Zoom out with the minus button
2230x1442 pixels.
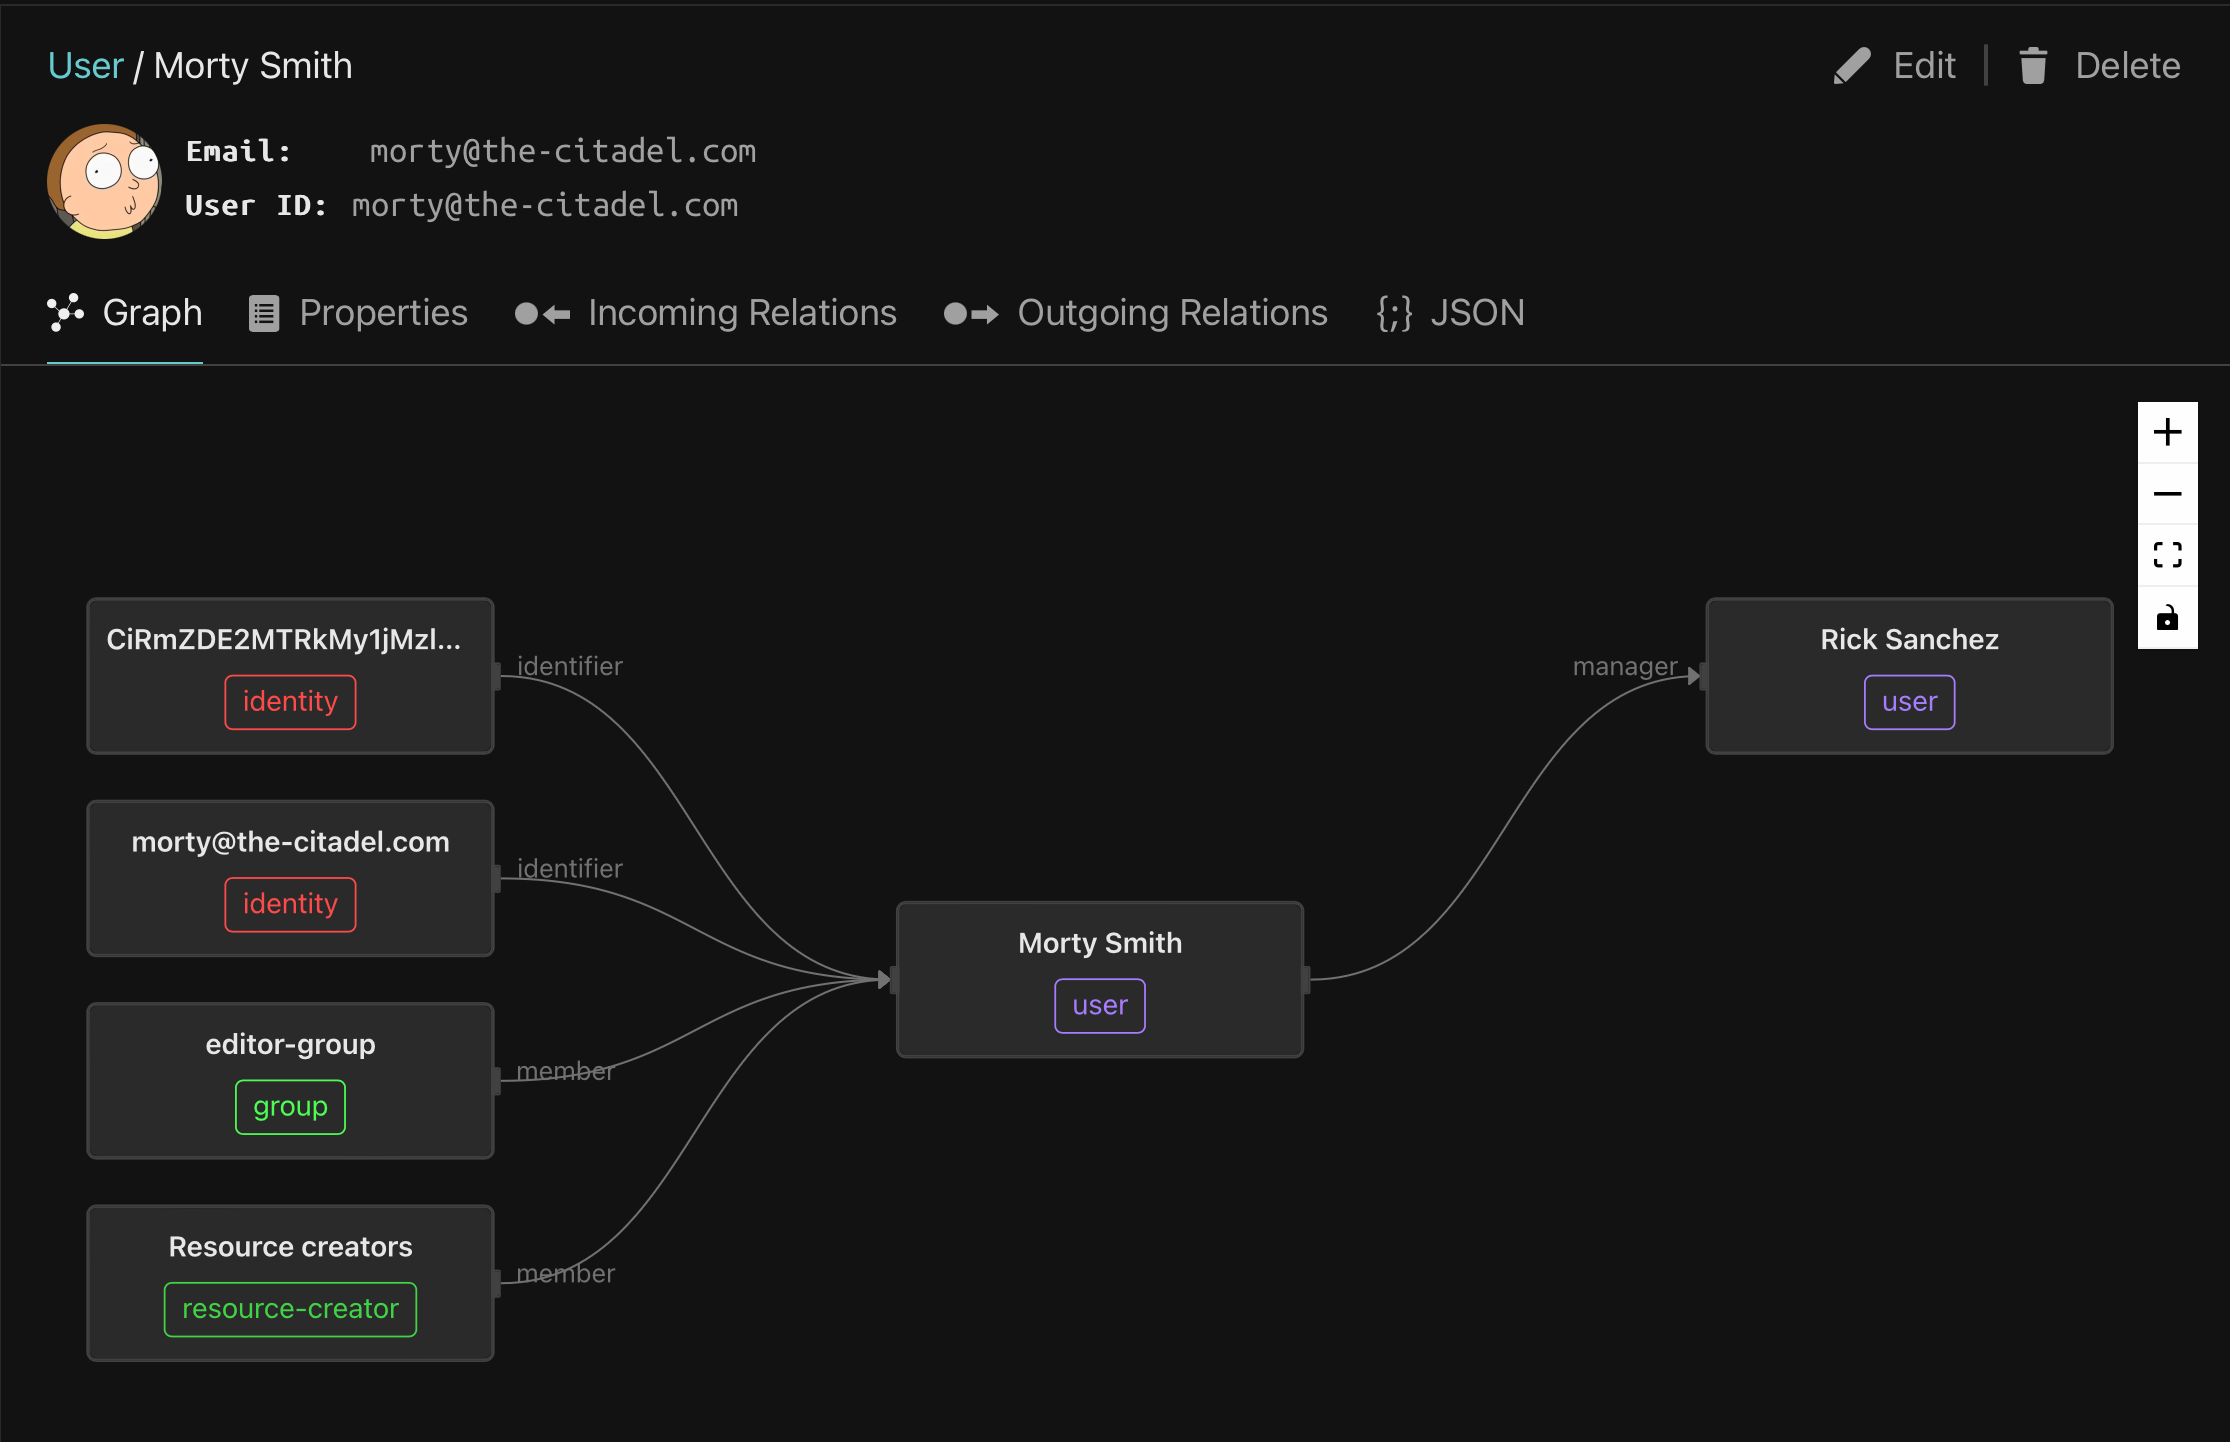tap(2167, 494)
